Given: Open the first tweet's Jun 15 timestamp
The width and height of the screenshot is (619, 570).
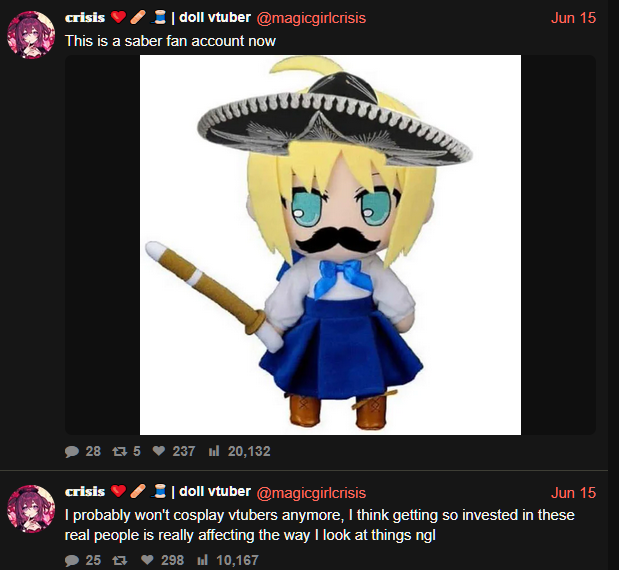Looking at the screenshot, I should pos(573,18).
